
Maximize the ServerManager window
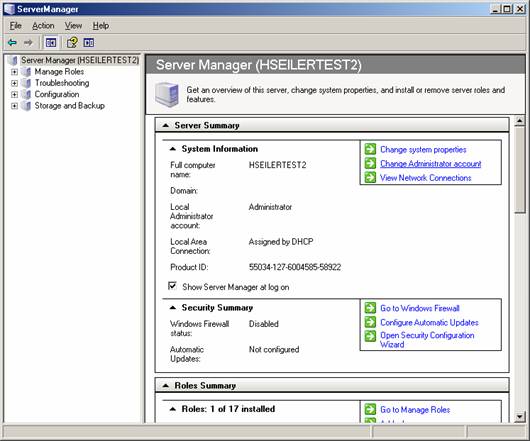coord(507,9)
